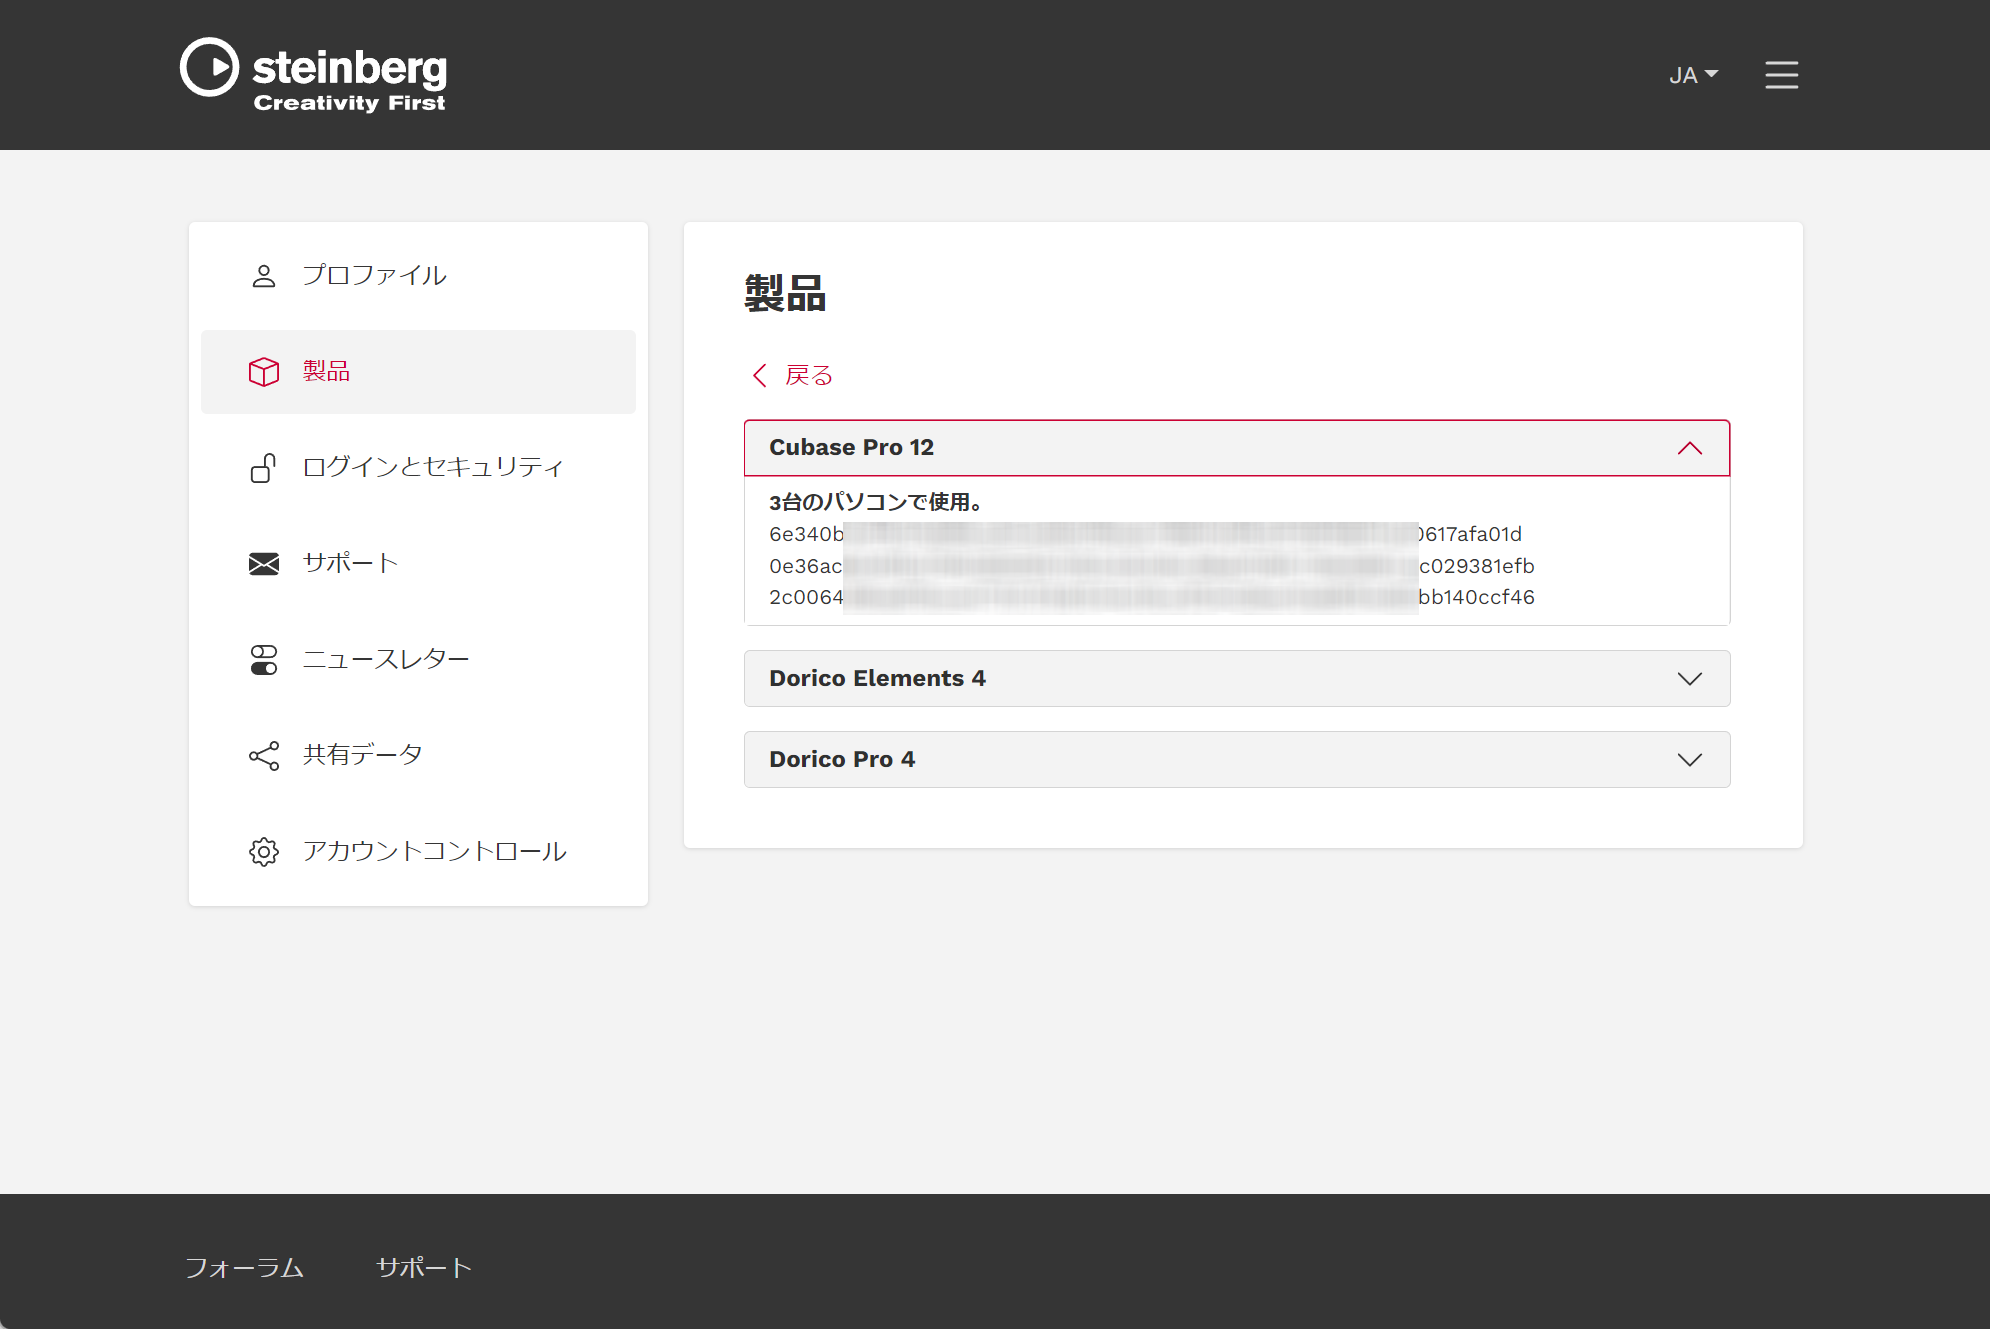Screen dimensions: 1990x1329
Task: Go back with the 戻る link
Action: pos(808,375)
